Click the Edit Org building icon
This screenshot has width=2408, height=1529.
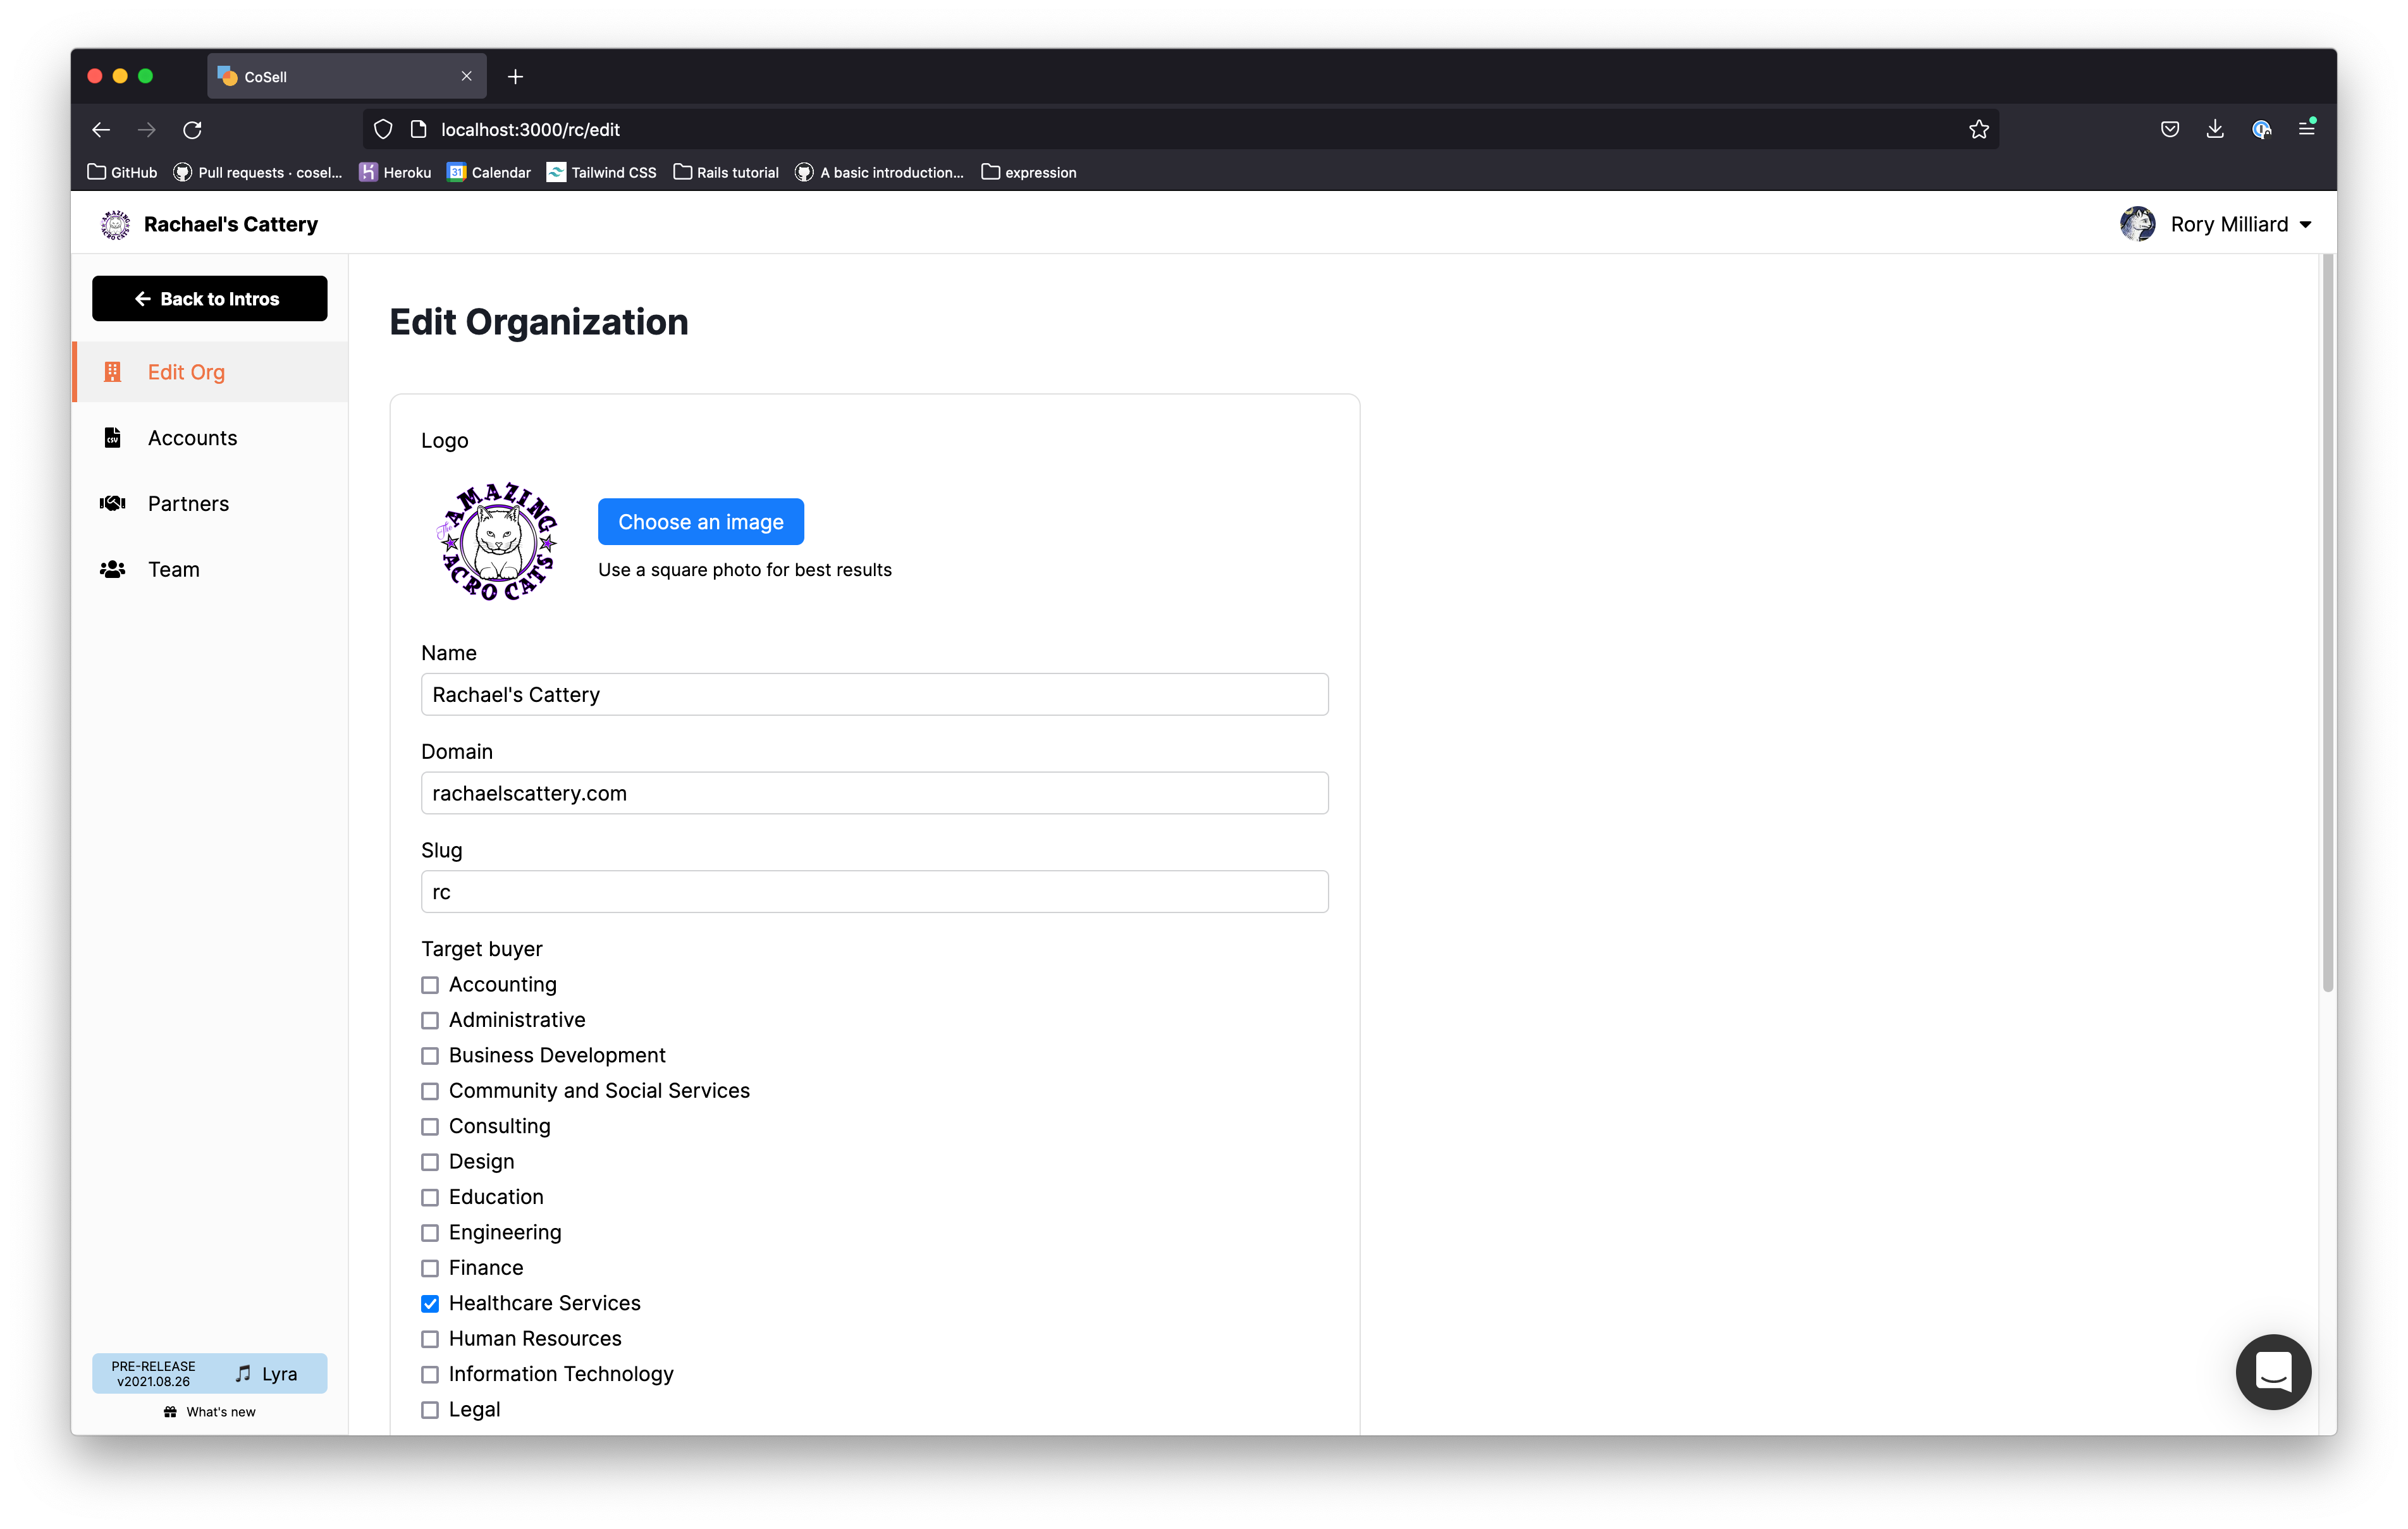113,372
